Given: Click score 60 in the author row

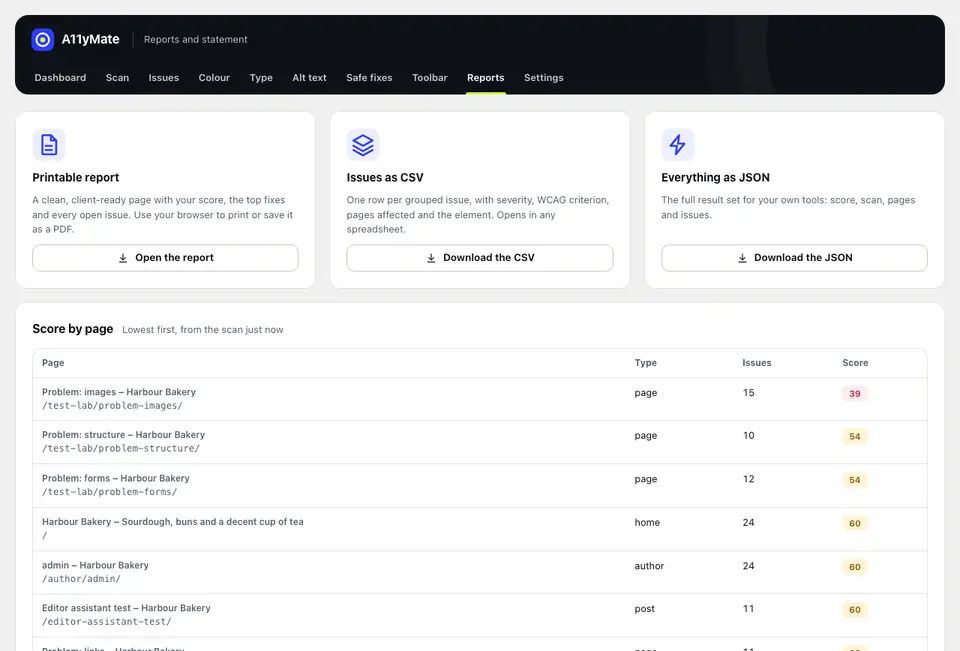Looking at the screenshot, I should [x=855, y=567].
